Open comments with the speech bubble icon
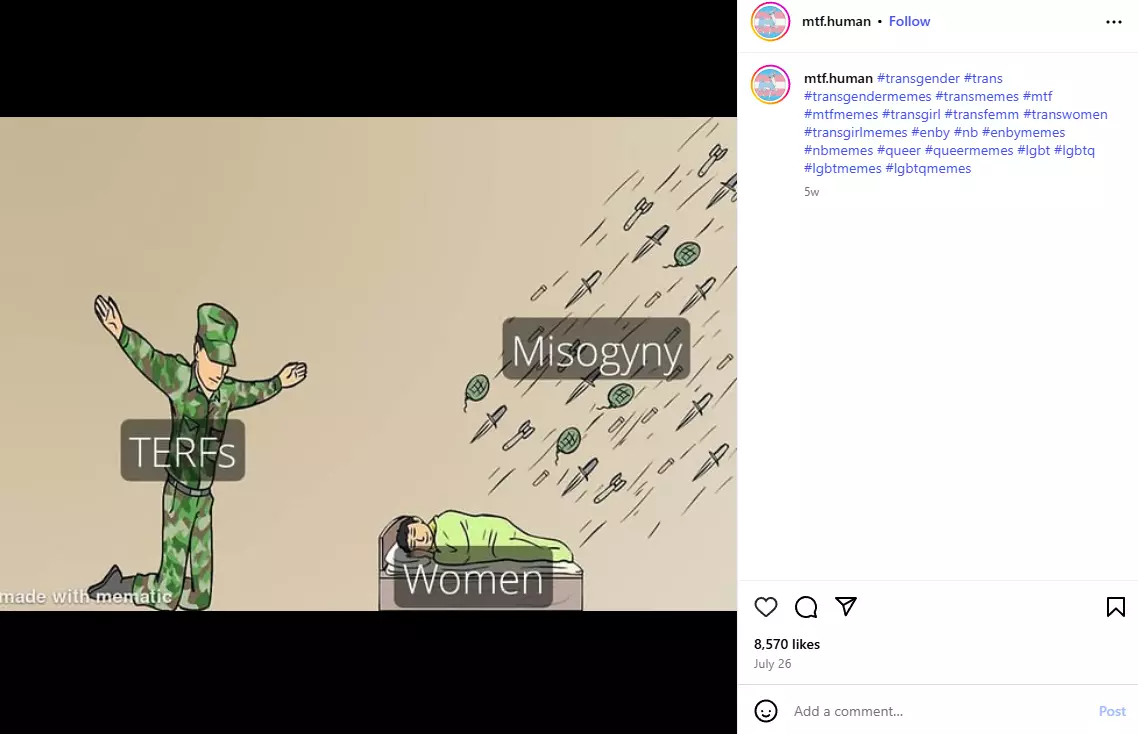Screen dimensions: 1138x734 [x=806, y=607]
